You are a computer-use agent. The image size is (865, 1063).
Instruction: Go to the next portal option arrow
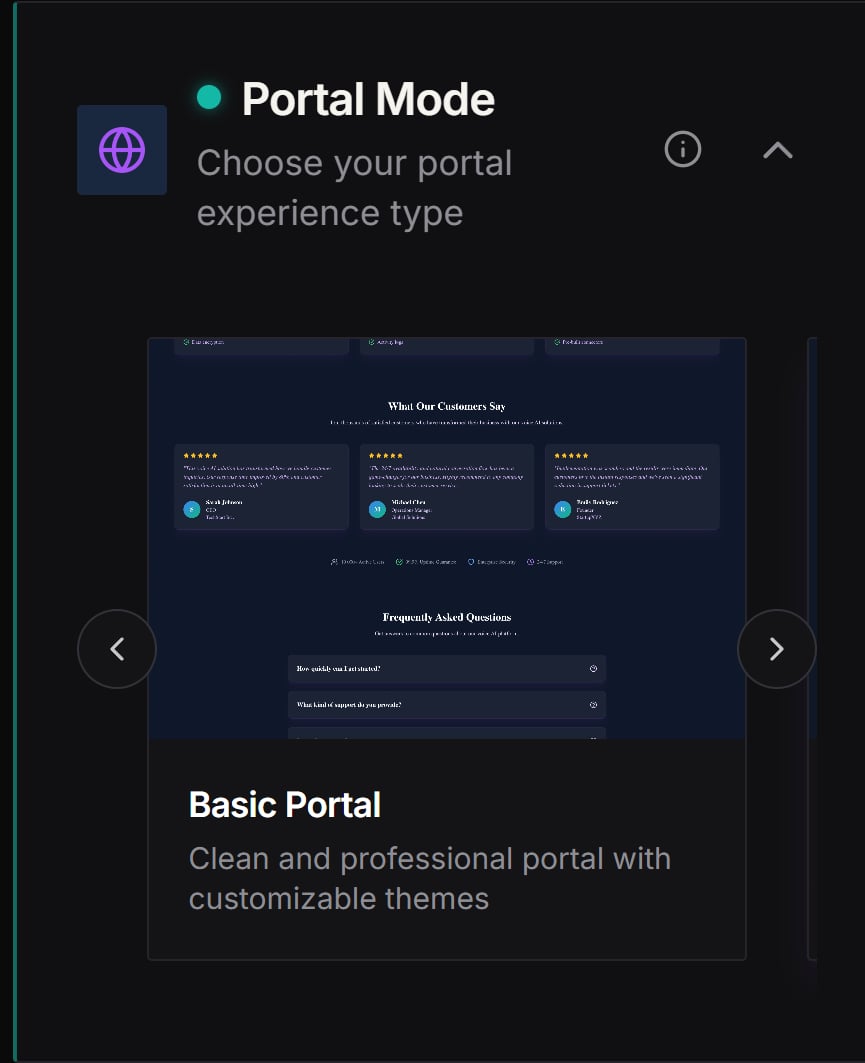tap(777, 649)
